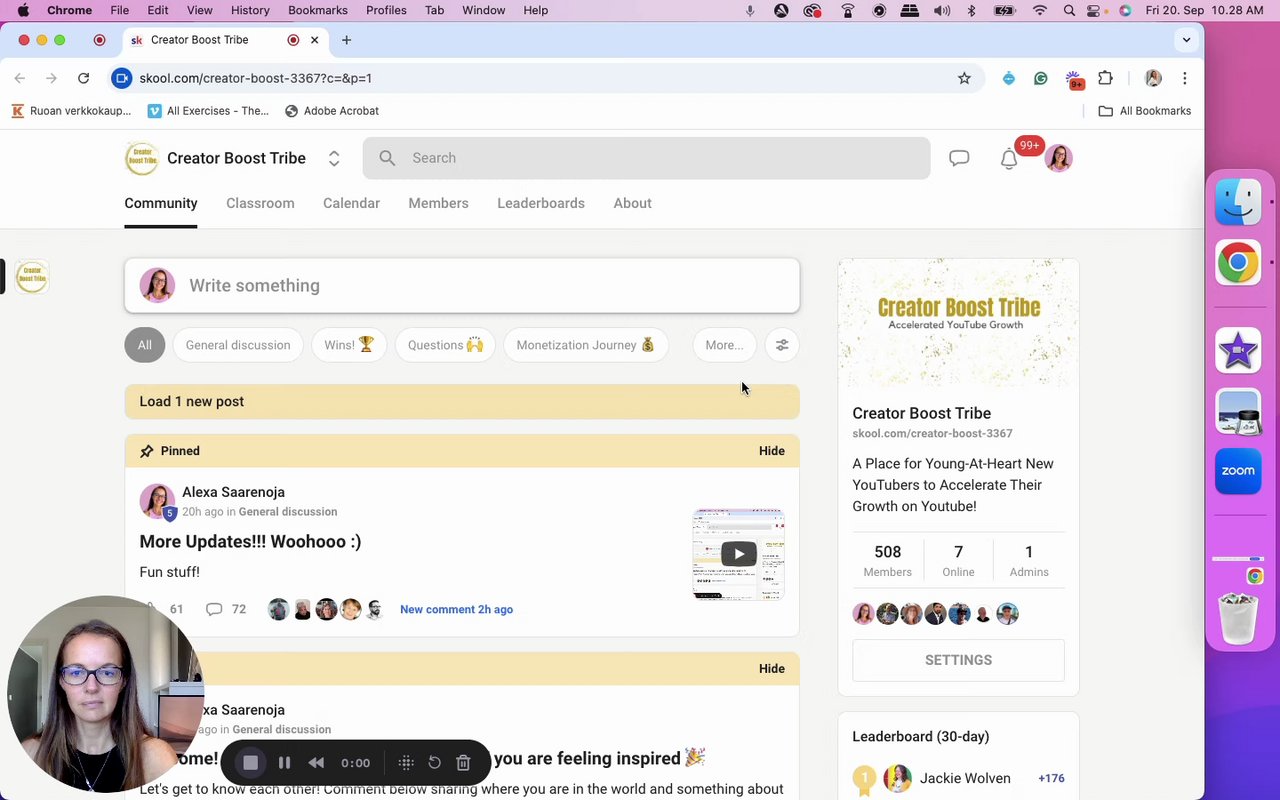The height and width of the screenshot is (800, 1280).
Task: Open Alexa Saarenoja's name on More Updates post
Action: 233,492
